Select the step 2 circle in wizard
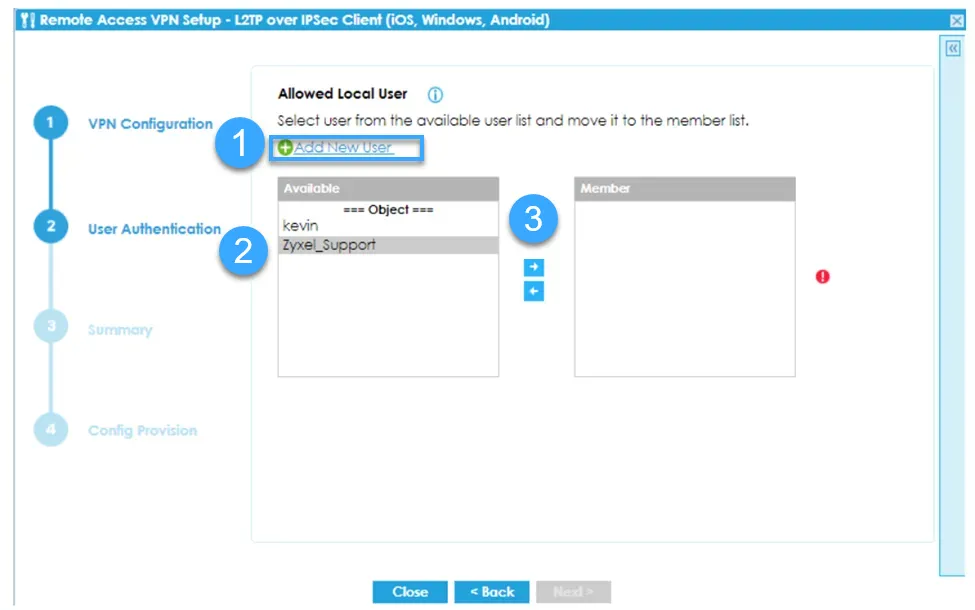 point(50,228)
